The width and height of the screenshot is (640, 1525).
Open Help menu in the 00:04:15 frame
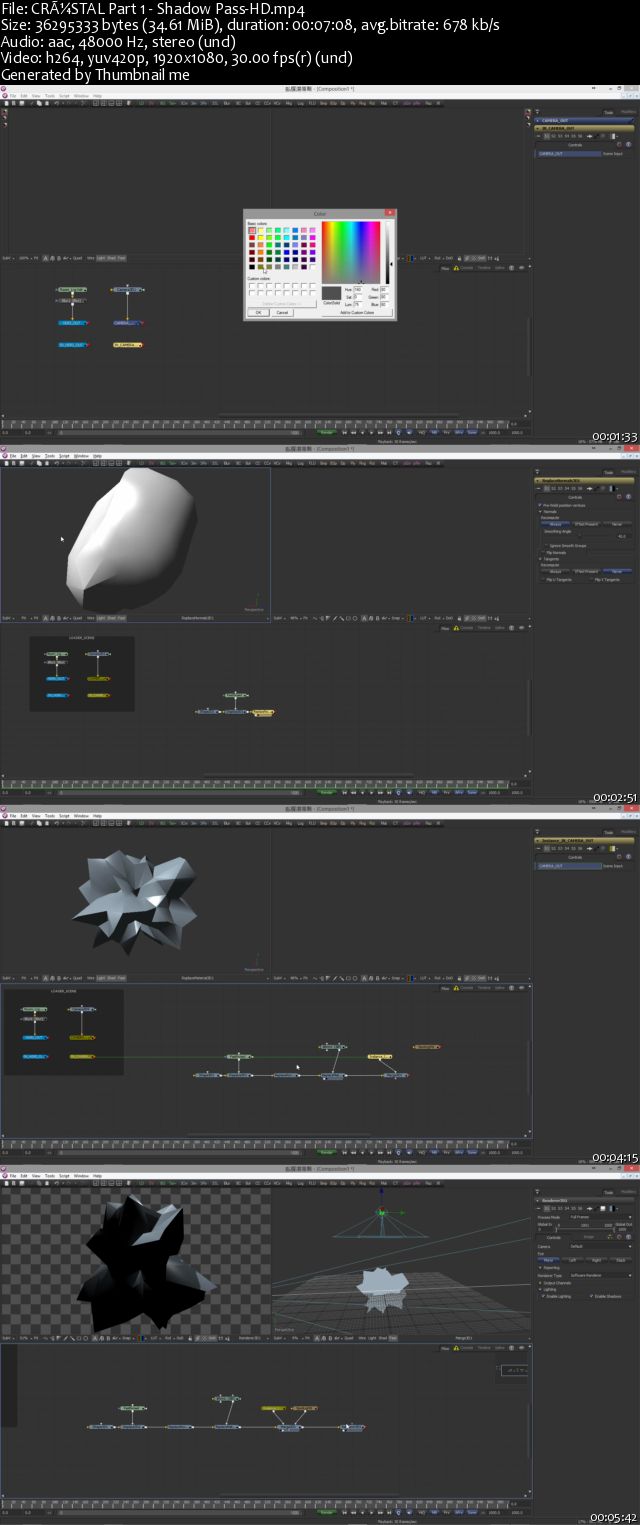(x=97, y=815)
